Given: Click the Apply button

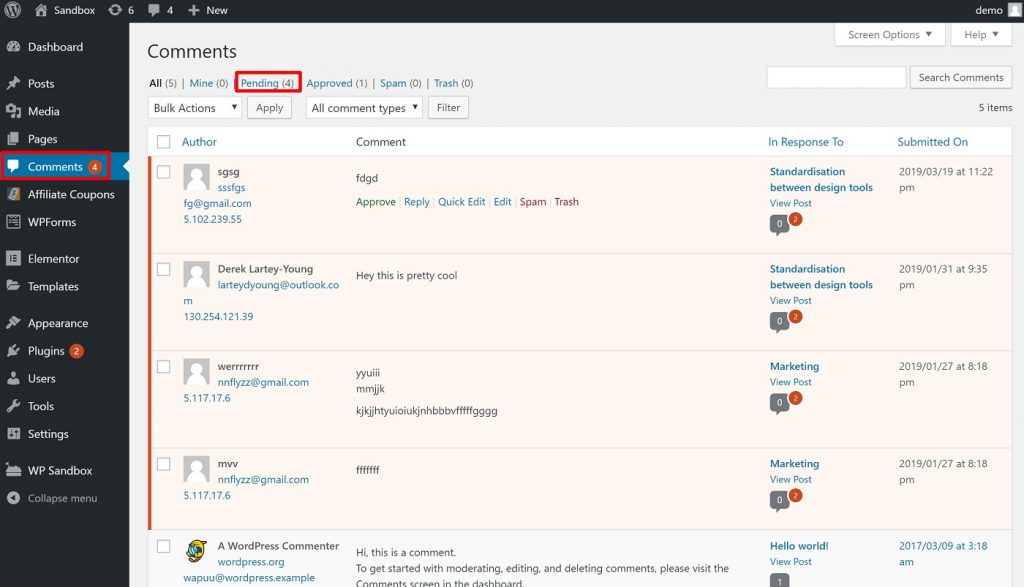Looking at the screenshot, I should [x=268, y=107].
